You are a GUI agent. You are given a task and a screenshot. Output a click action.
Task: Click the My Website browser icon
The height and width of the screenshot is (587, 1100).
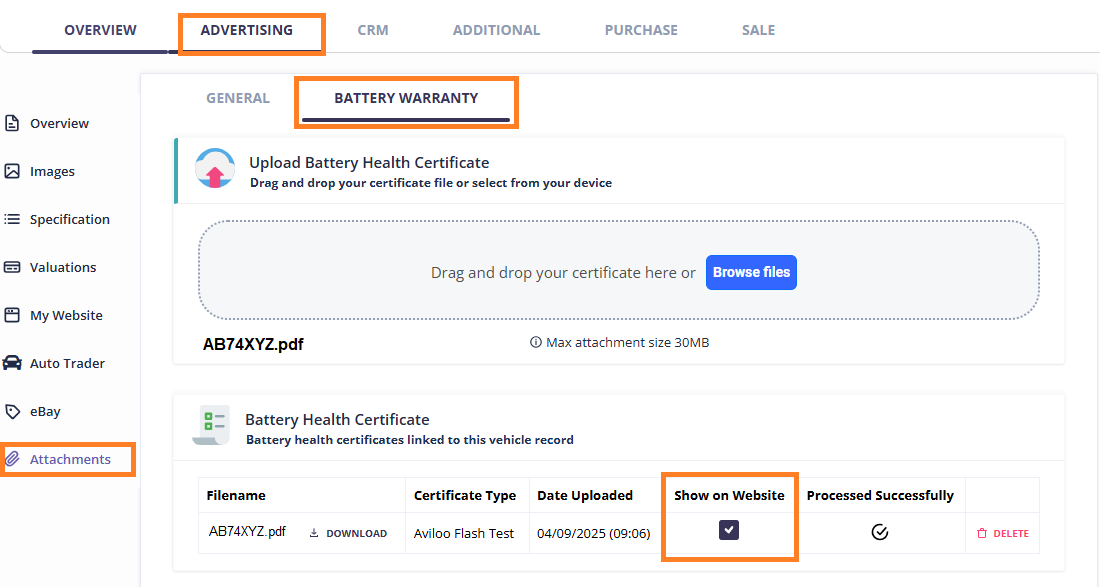coord(12,316)
